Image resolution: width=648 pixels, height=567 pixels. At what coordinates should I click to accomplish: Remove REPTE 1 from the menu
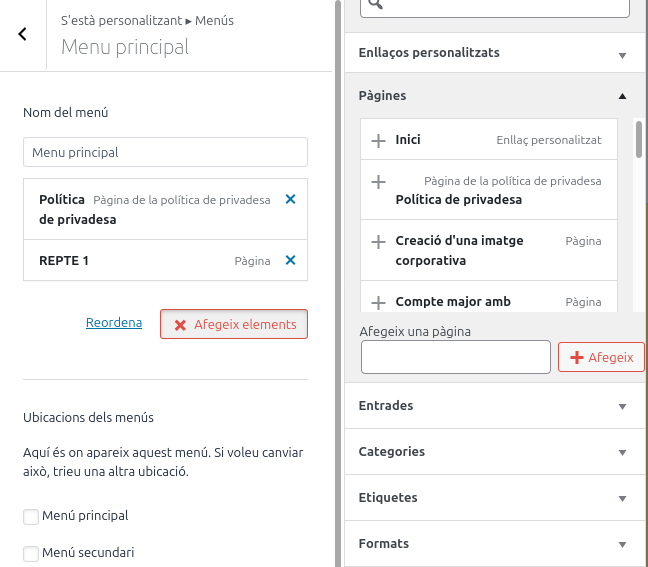coord(290,260)
